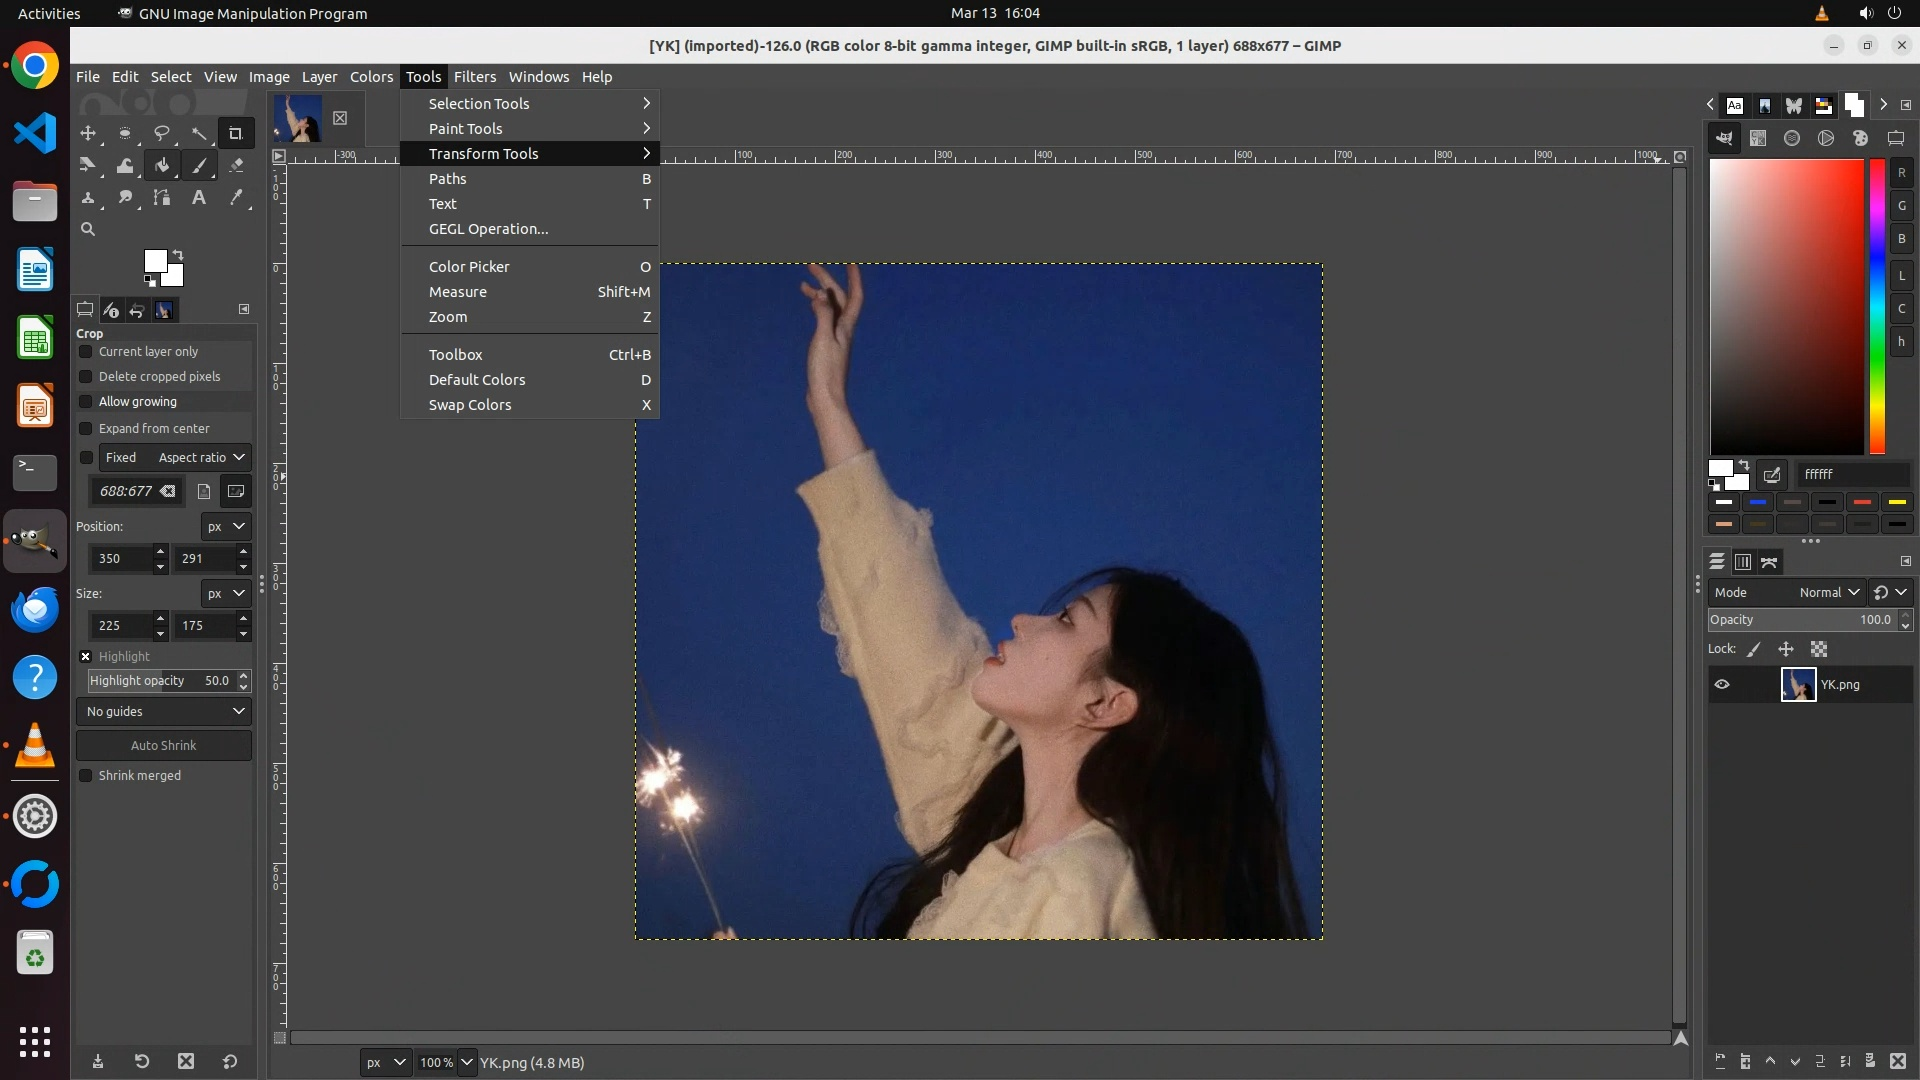Select the Clone stamp tool
Screen dimensions: 1920x1080
tap(88, 198)
